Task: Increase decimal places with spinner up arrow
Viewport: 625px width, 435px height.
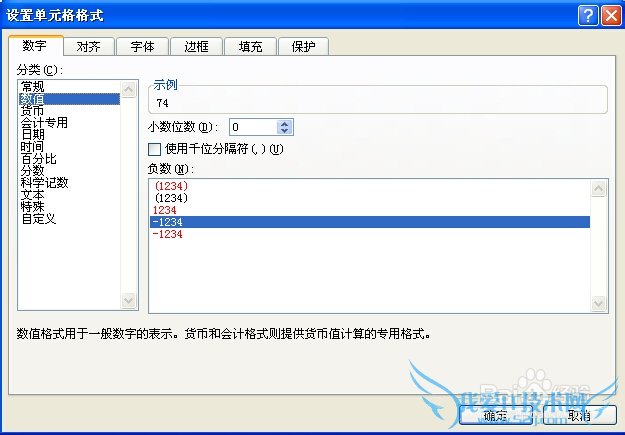Action: click(284, 124)
